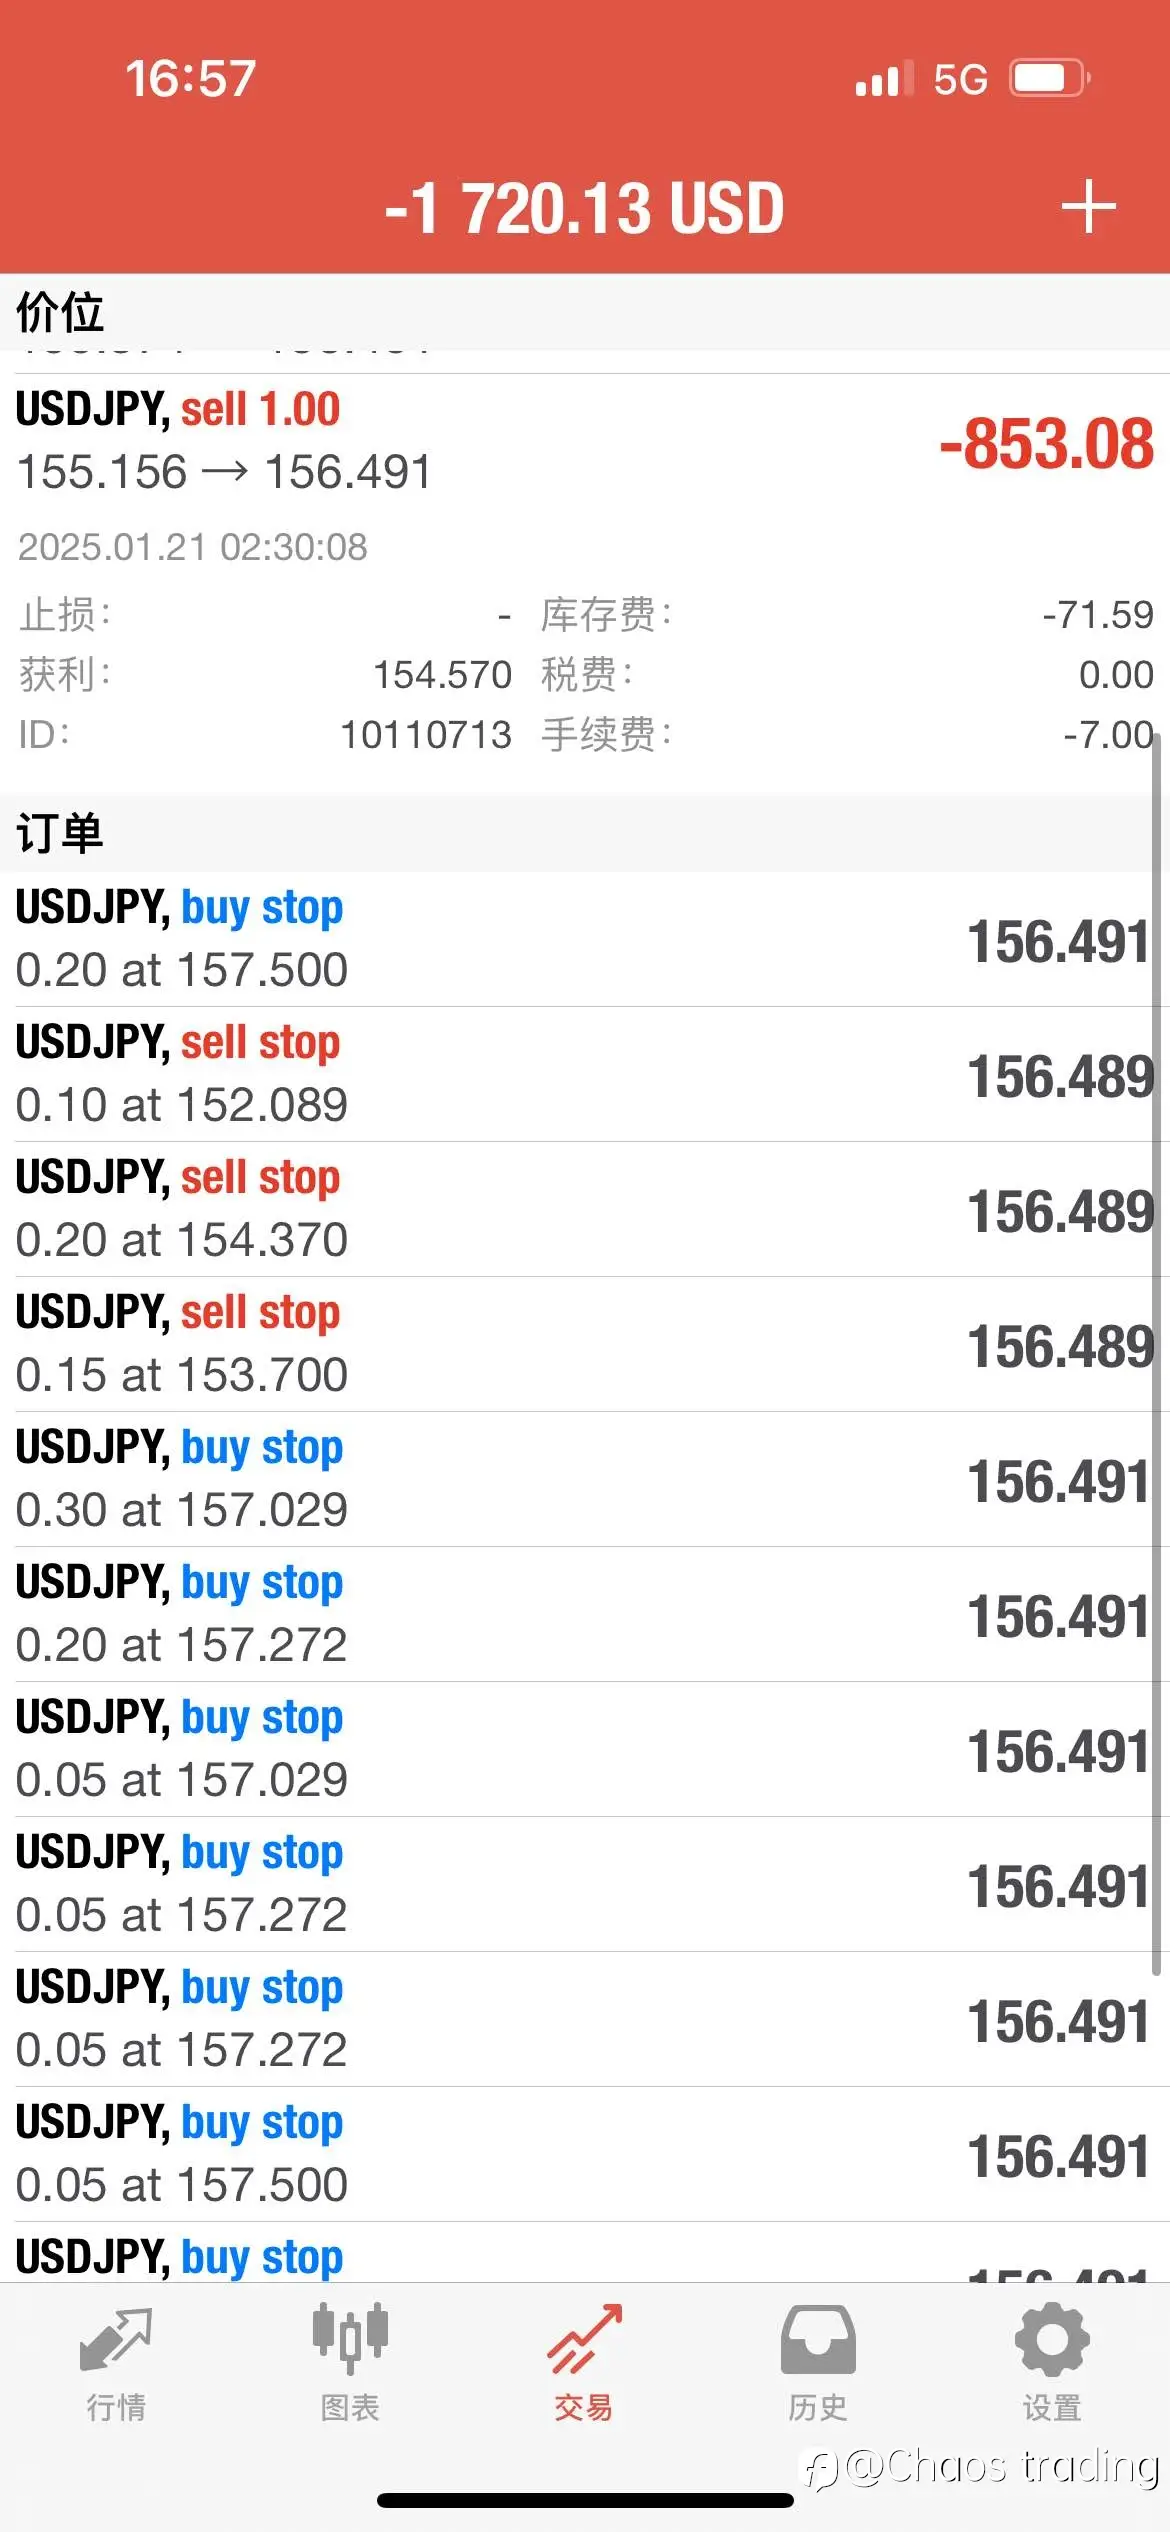This screenshot has height=2532, width=1170.
Task: Click the vertical scrollbar on right edge
Action: [x=1157, y=1355]
